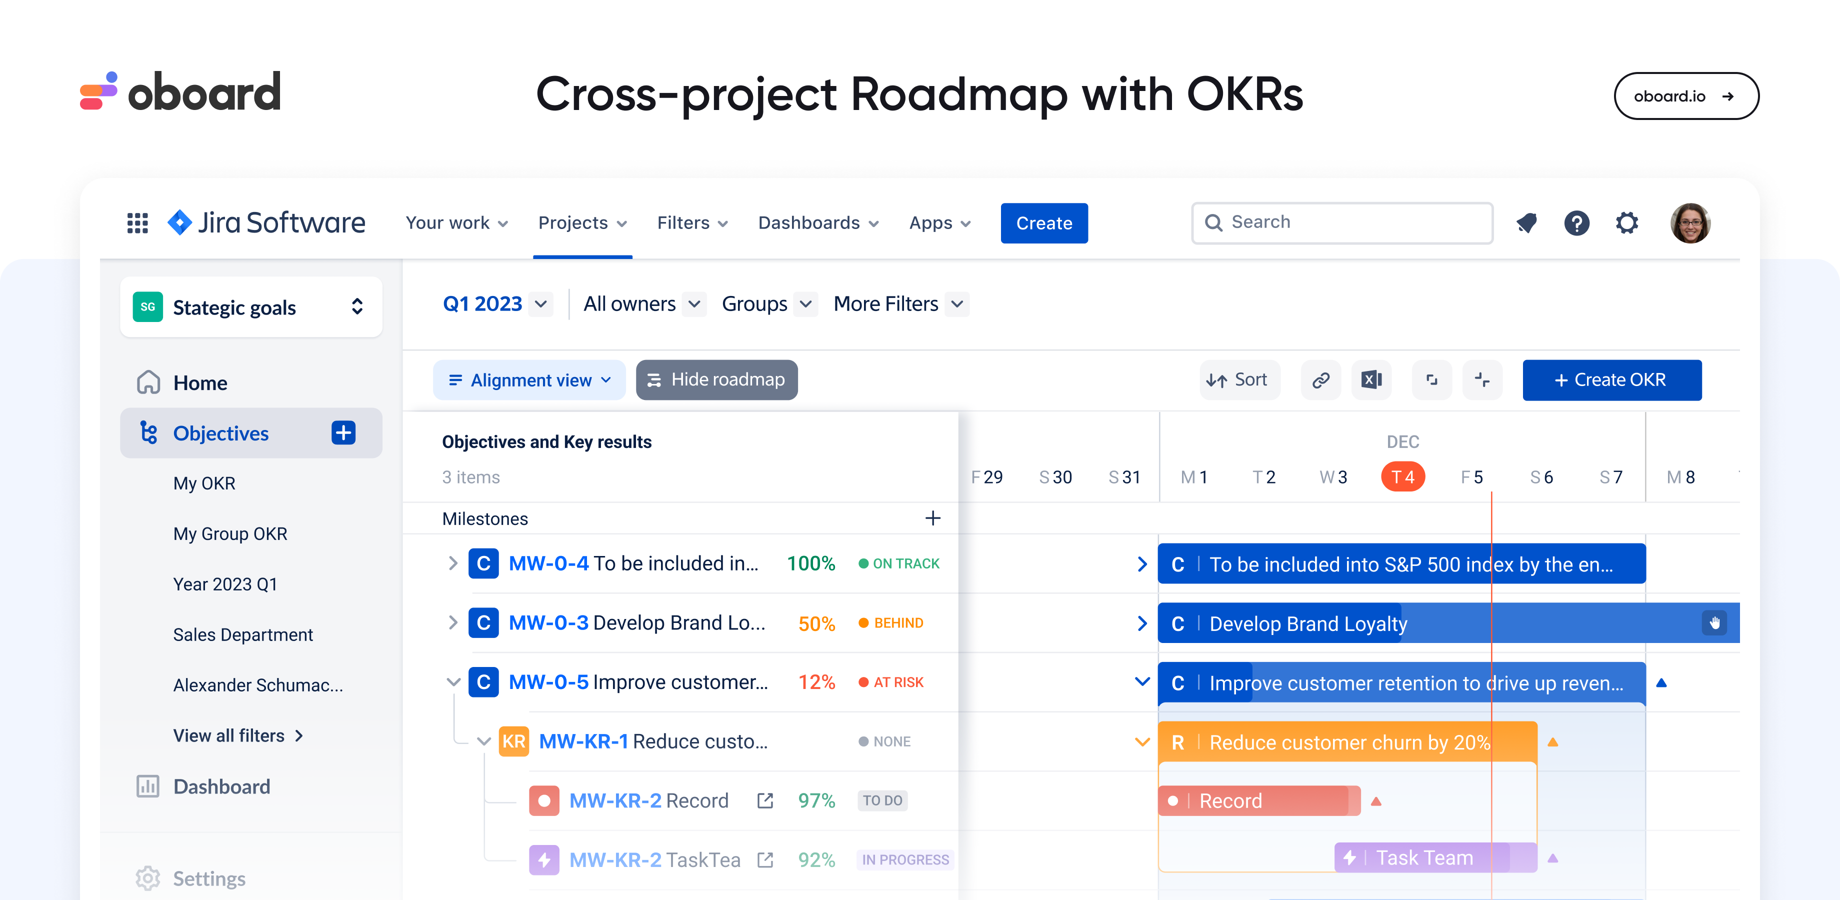Open the Alignment view dropdown
This screenshot has width=1840, height=900.
[529, 380]
